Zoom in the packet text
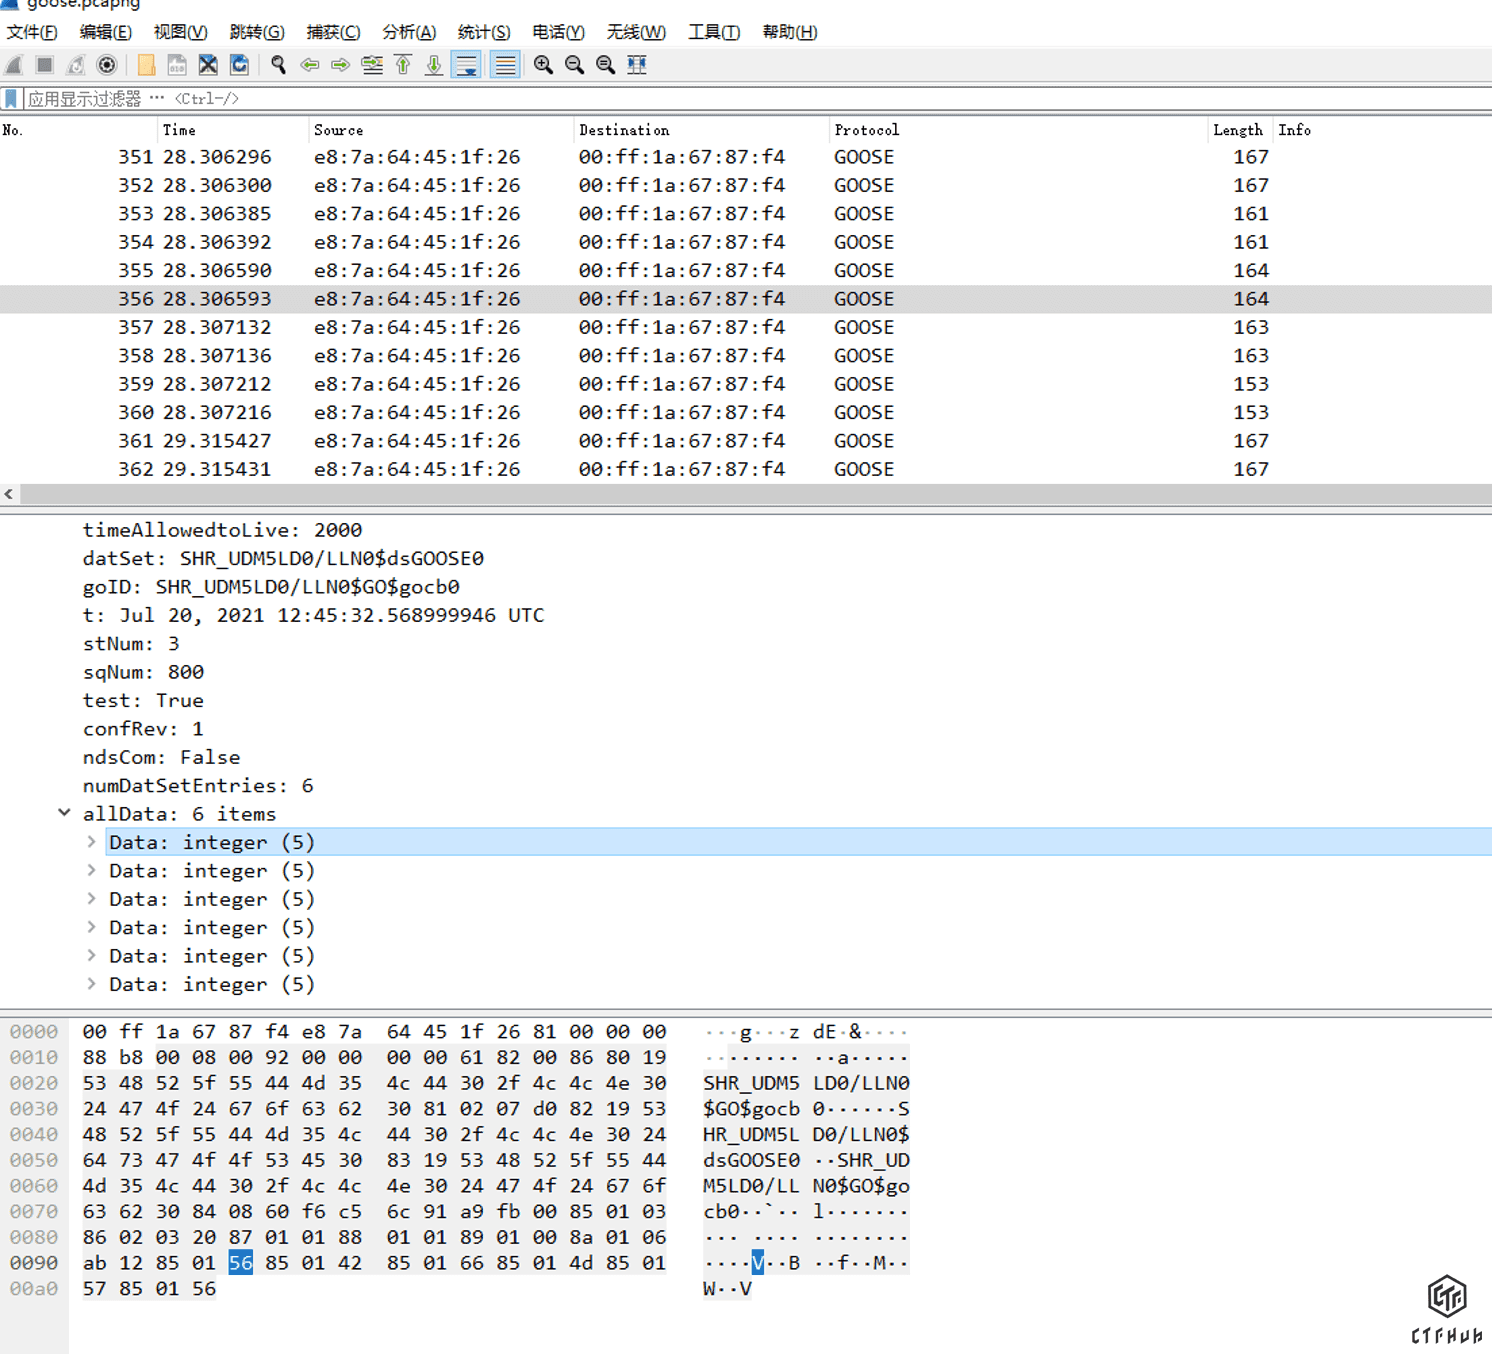This screenshot has width=1492, height=1354. point(543,65)
